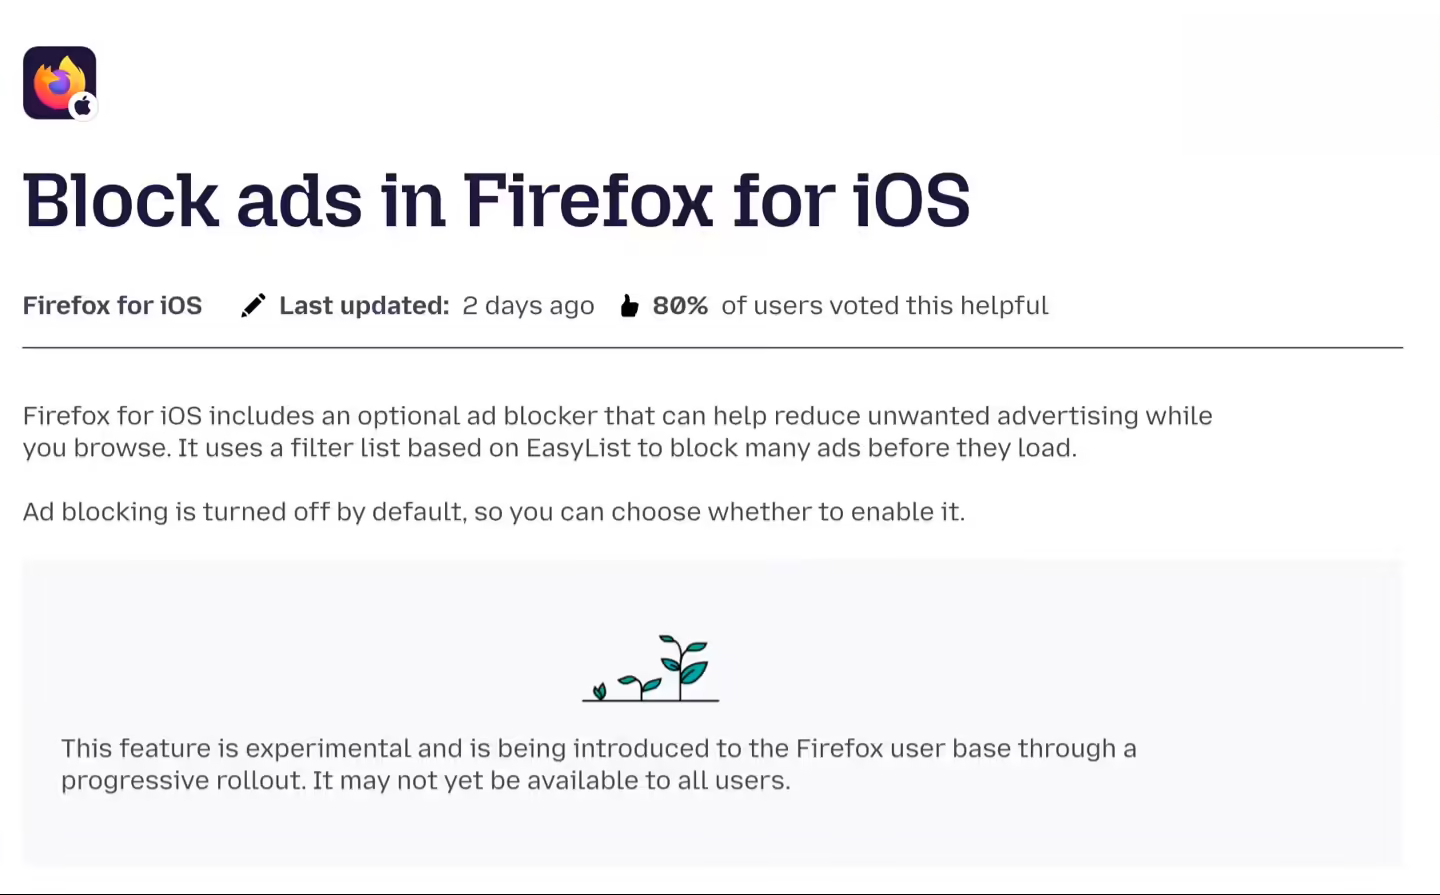This screenshot has width=1440, height=895.
Task: Click the pencil edit icon
Action: click(x=253, y=306)
